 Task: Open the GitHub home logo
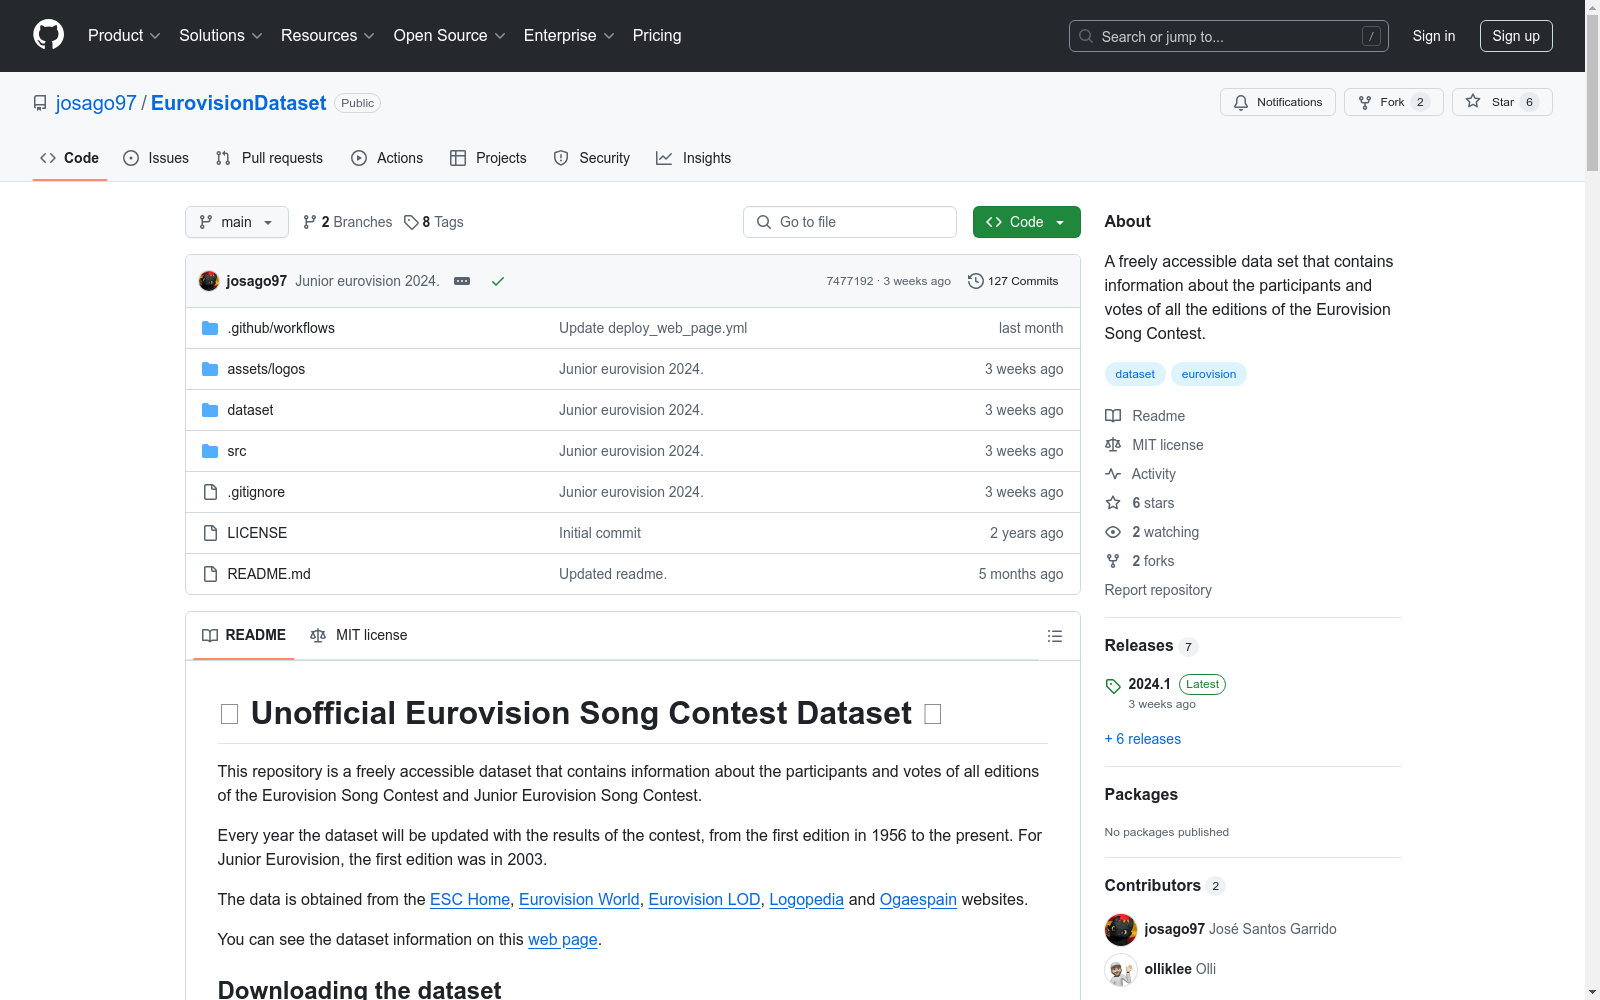[x=48, y=35]
